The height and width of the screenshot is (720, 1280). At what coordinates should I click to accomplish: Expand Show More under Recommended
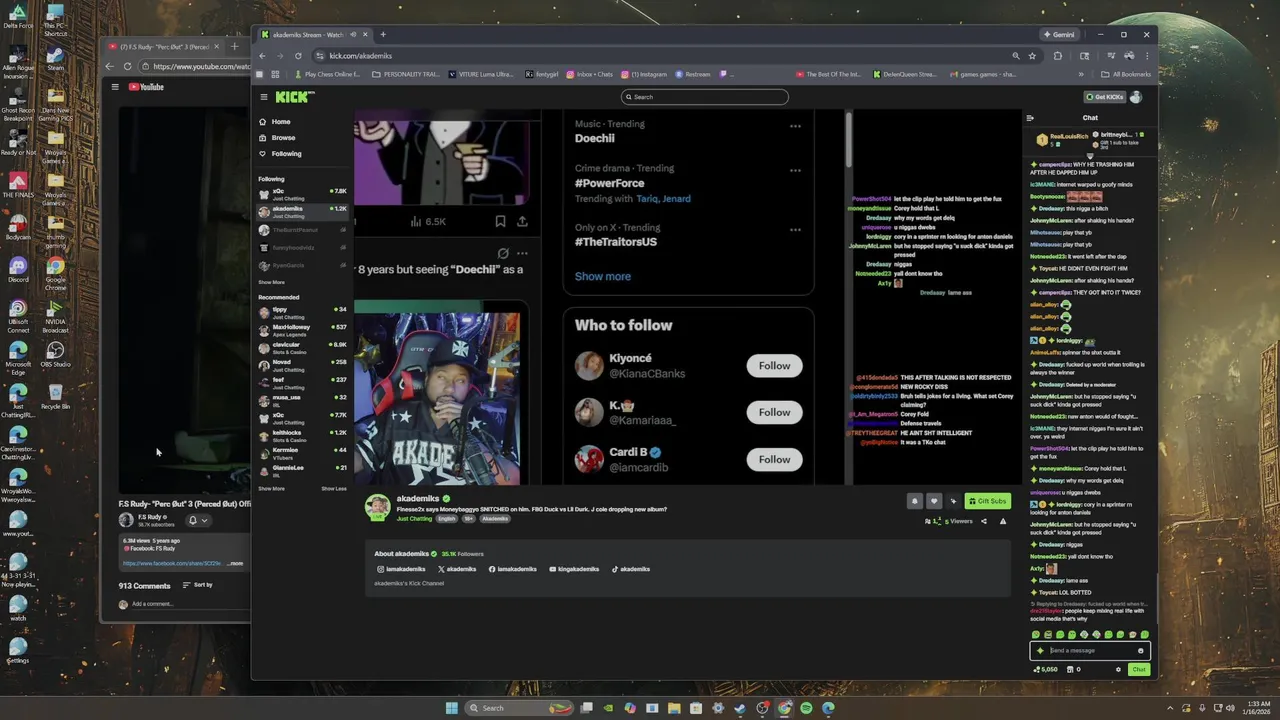pos(271,489)
